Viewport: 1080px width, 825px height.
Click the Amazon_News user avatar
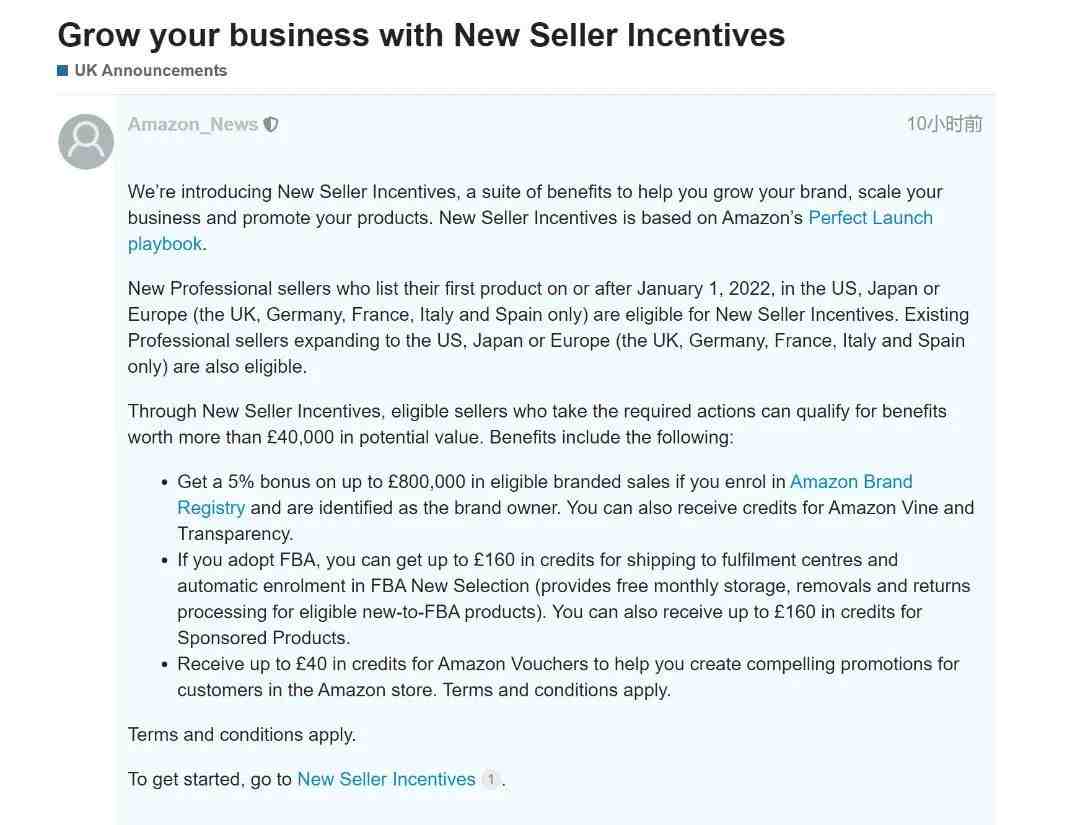[x=86, y=141]
